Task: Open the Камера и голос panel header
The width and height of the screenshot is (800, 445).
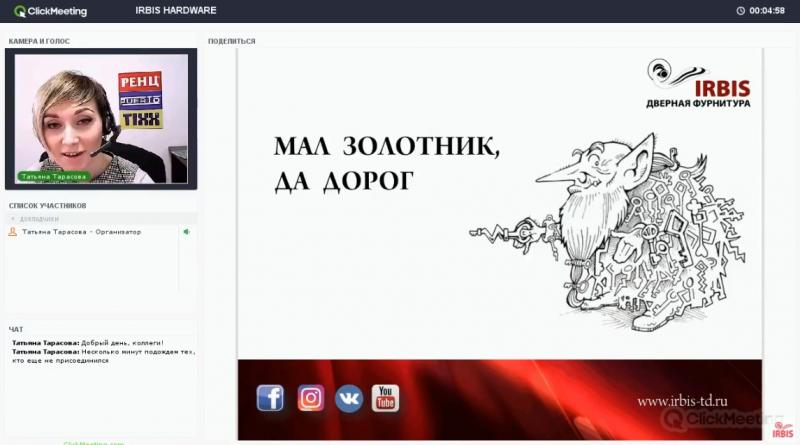Action: [39, 41]
